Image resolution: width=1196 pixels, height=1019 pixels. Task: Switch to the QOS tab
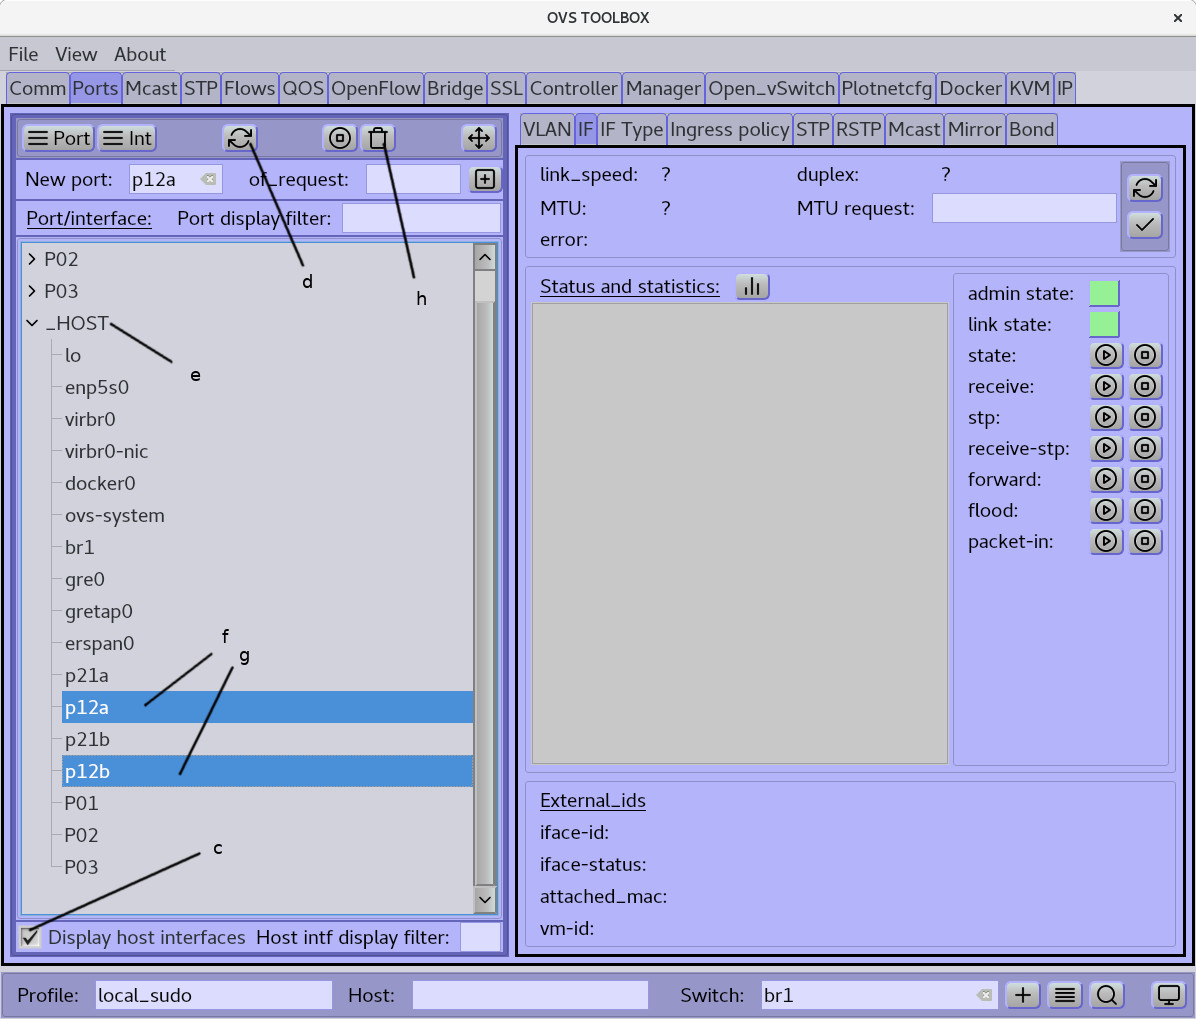tap(303, 88)
